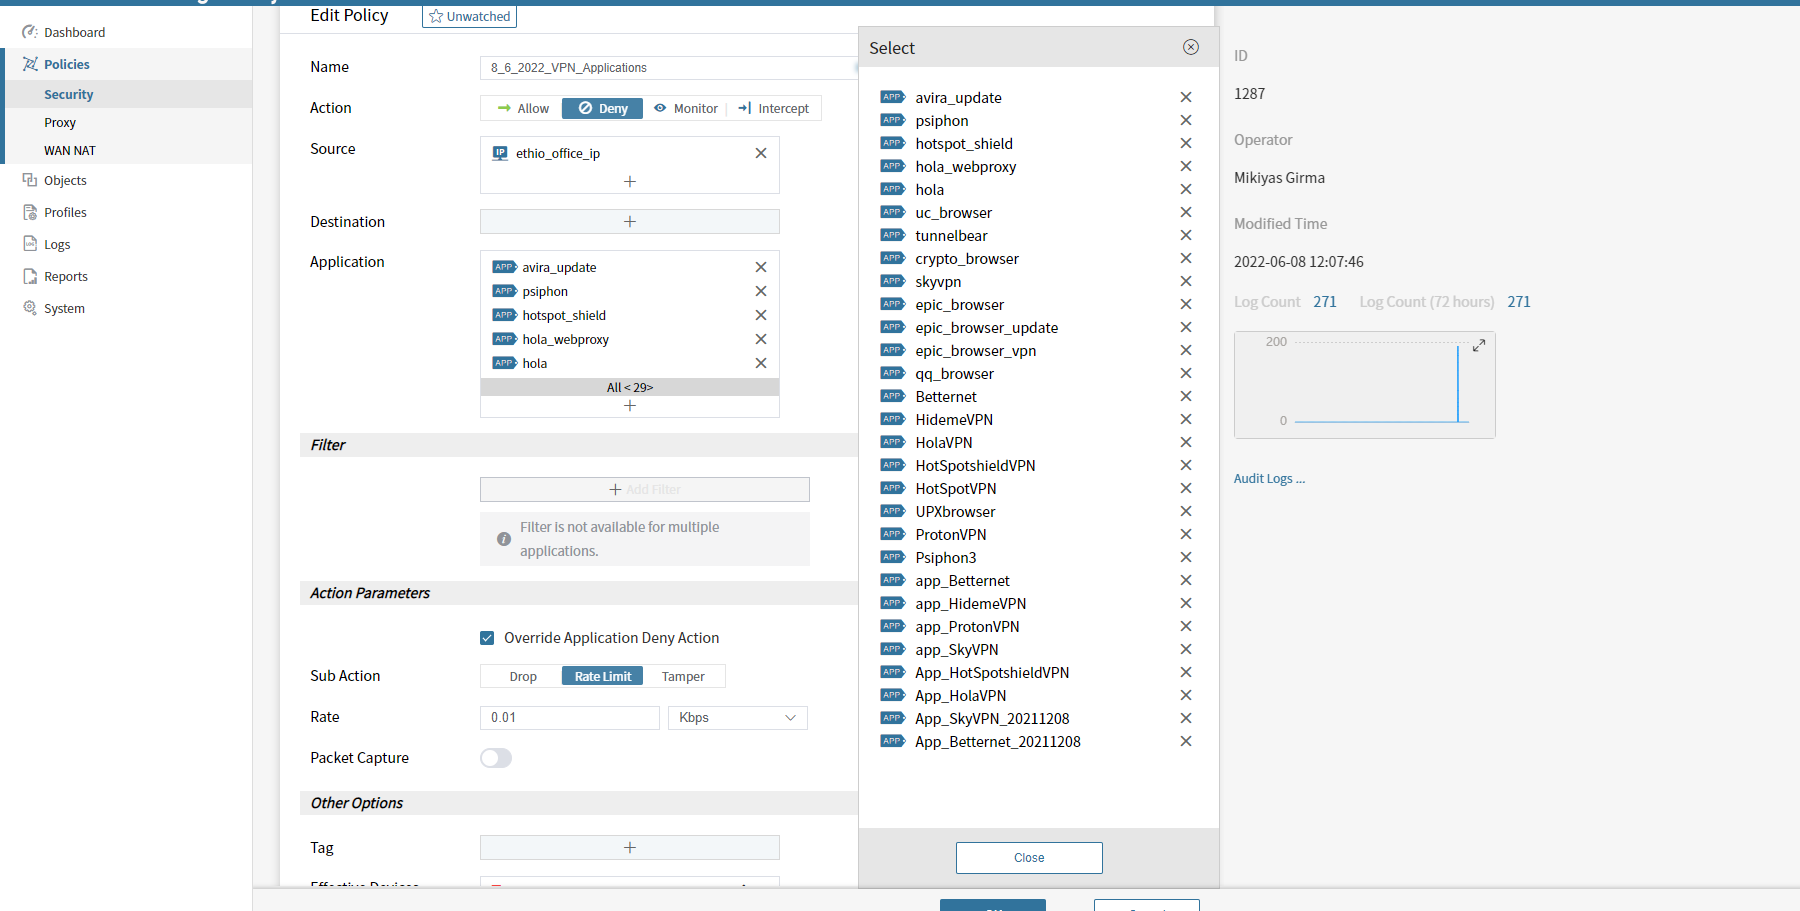The width and height of the screenshot is (1800, 911).
Task: Add a new Tag with plus icon
Action: point(629,848)
